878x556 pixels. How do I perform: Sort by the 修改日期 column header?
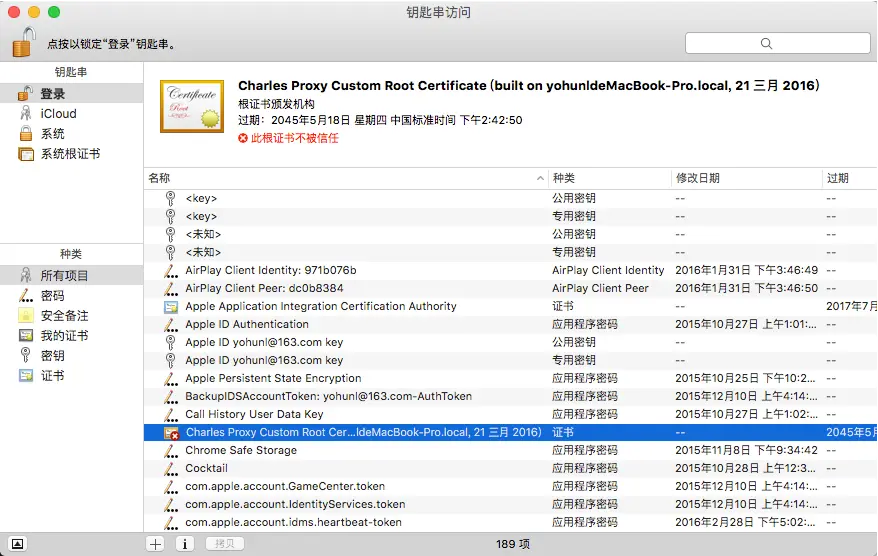click(x=746, y=178)
